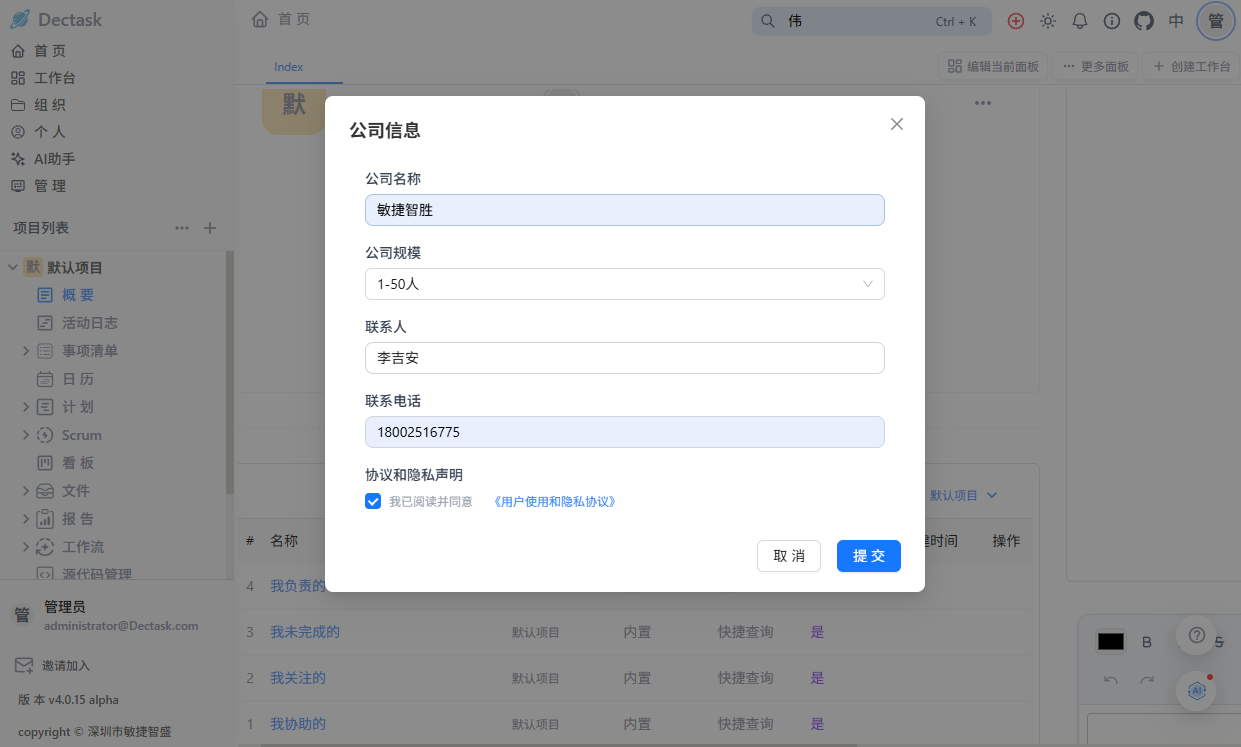Open 我协助的 query link
1241x747 pixels.
coord(298,724)
